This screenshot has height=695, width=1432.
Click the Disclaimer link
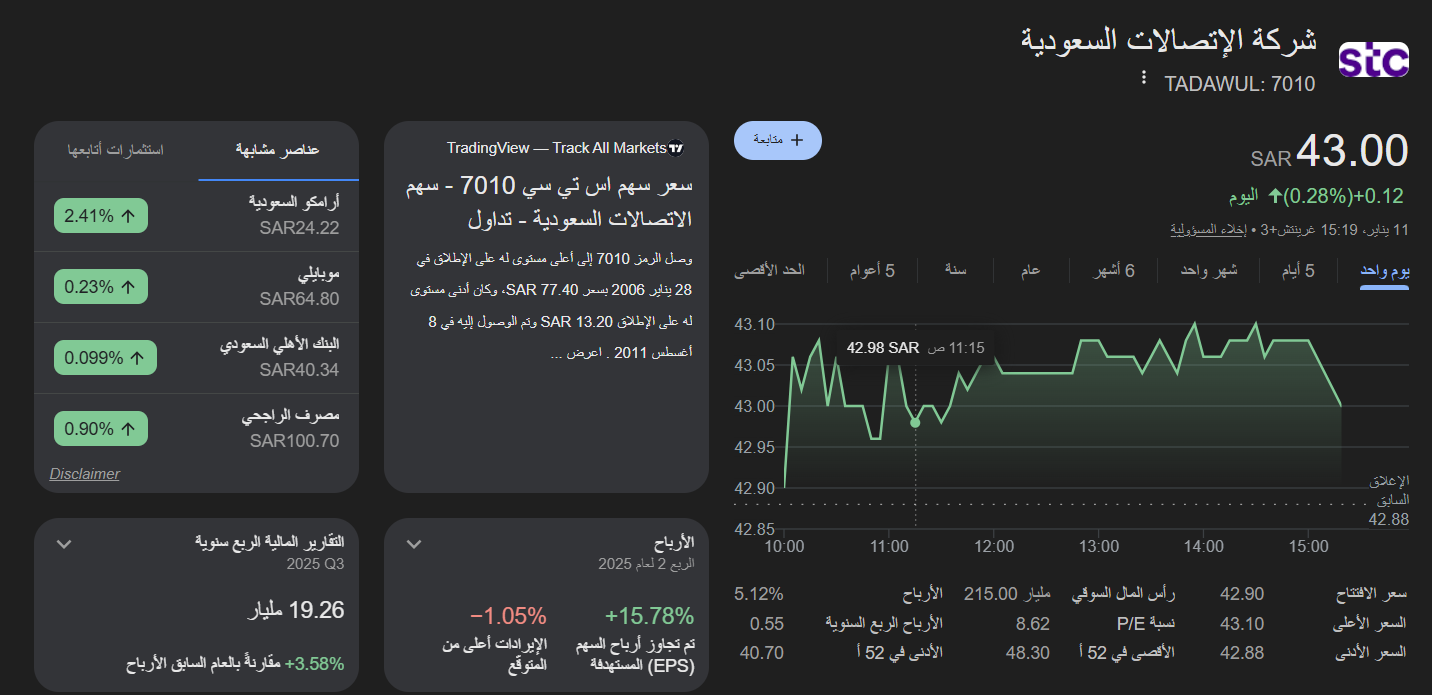84,474
